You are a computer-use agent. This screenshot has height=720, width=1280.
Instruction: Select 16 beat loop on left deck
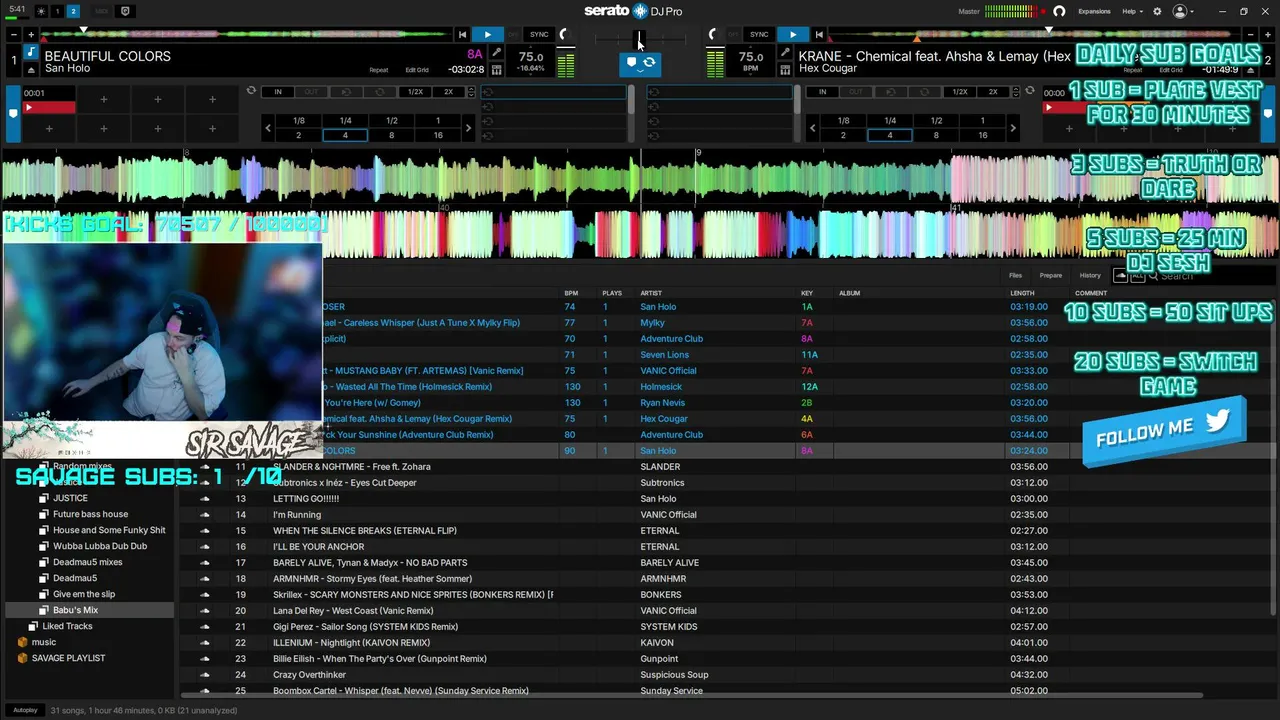(x=438, y=135)
